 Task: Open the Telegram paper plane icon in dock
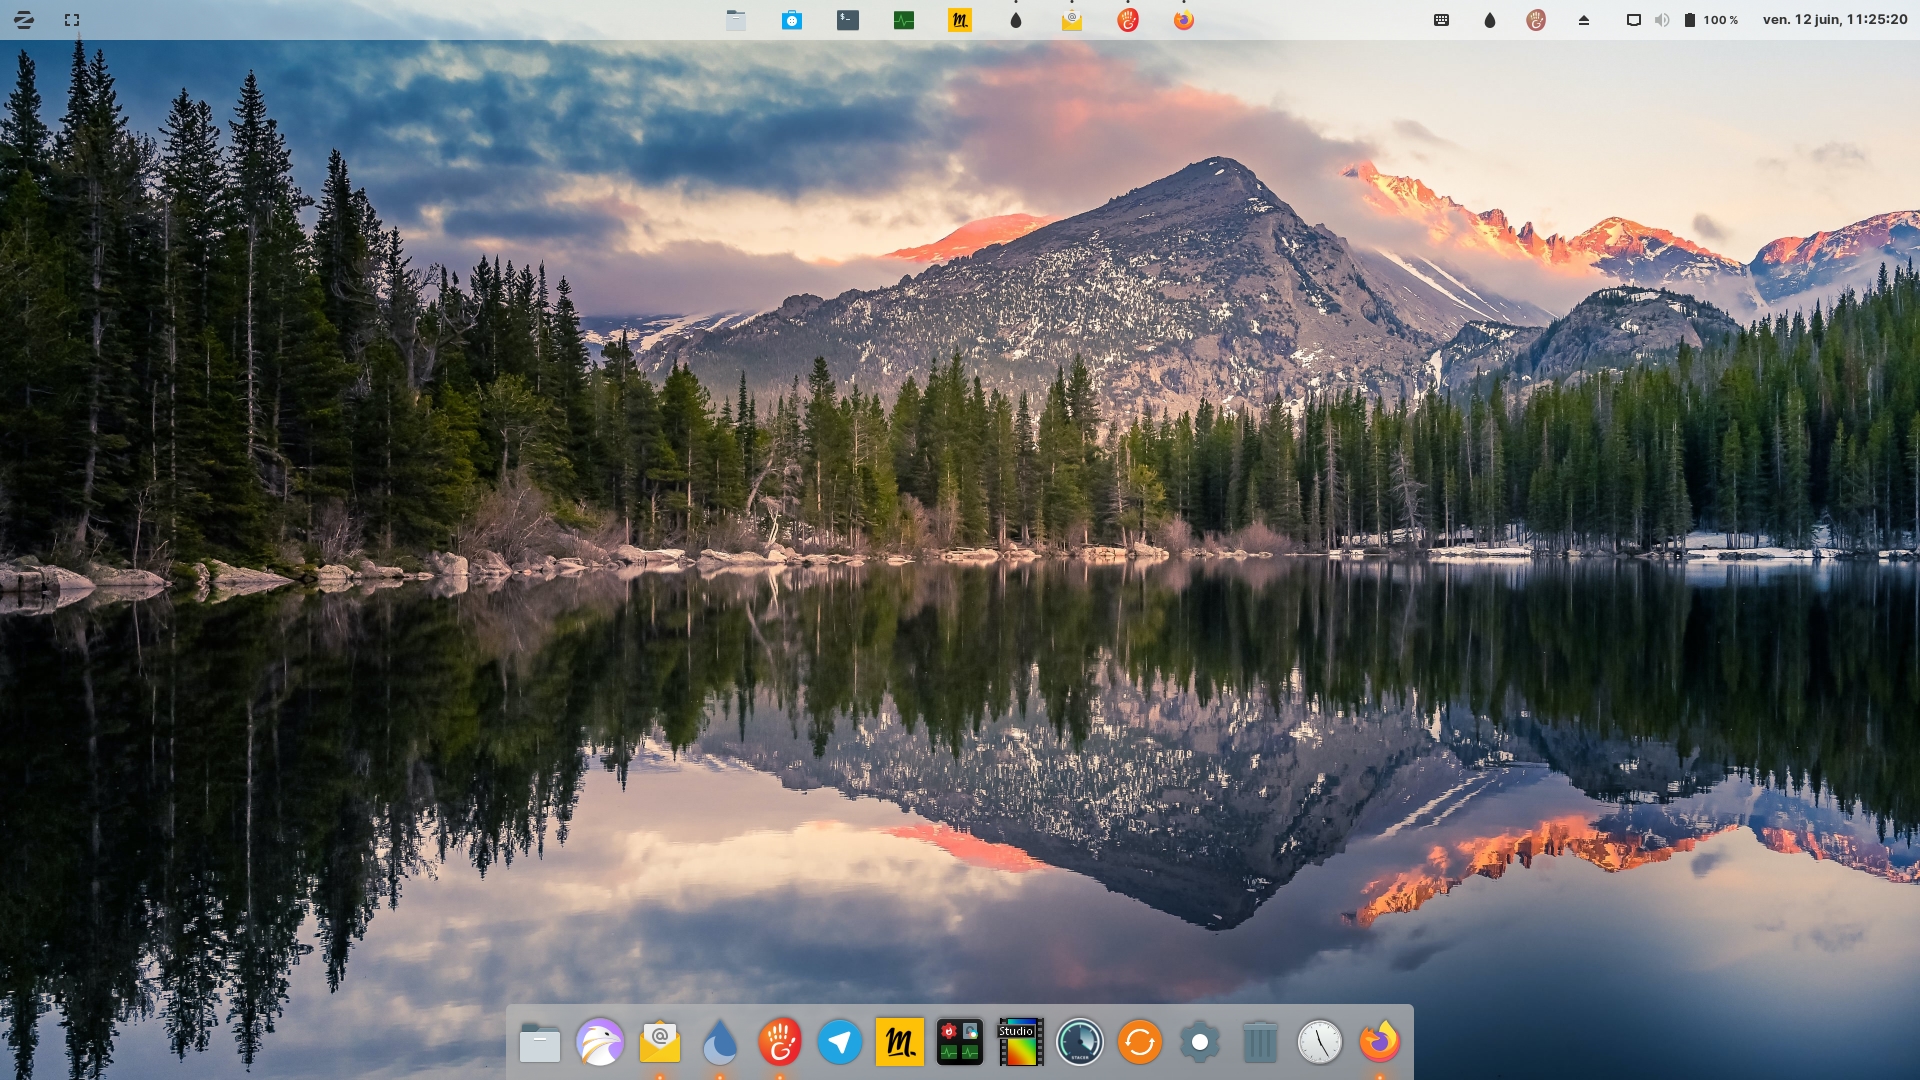pos(840,1042)
